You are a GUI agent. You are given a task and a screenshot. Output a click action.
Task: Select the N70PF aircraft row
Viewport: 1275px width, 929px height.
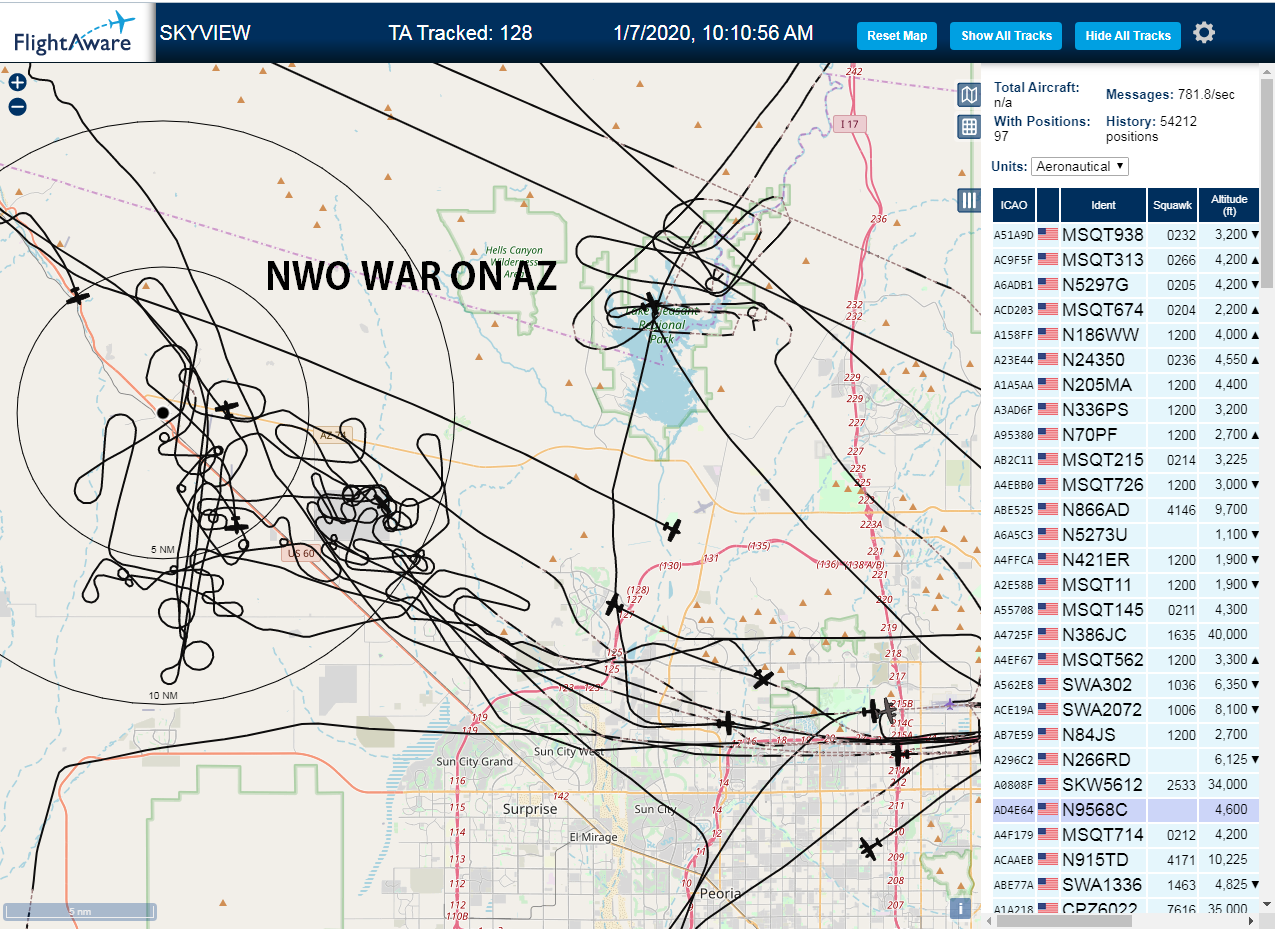pos(1127,435)
